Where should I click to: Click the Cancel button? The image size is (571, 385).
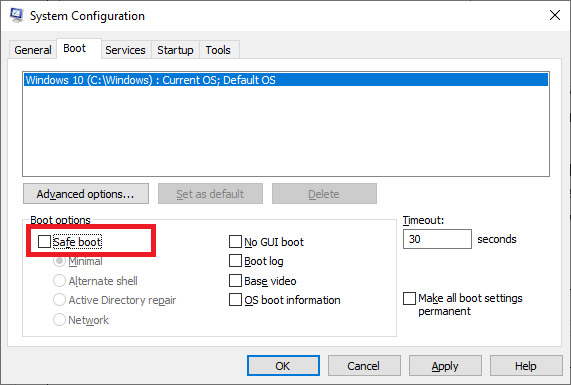pos(364,366)
